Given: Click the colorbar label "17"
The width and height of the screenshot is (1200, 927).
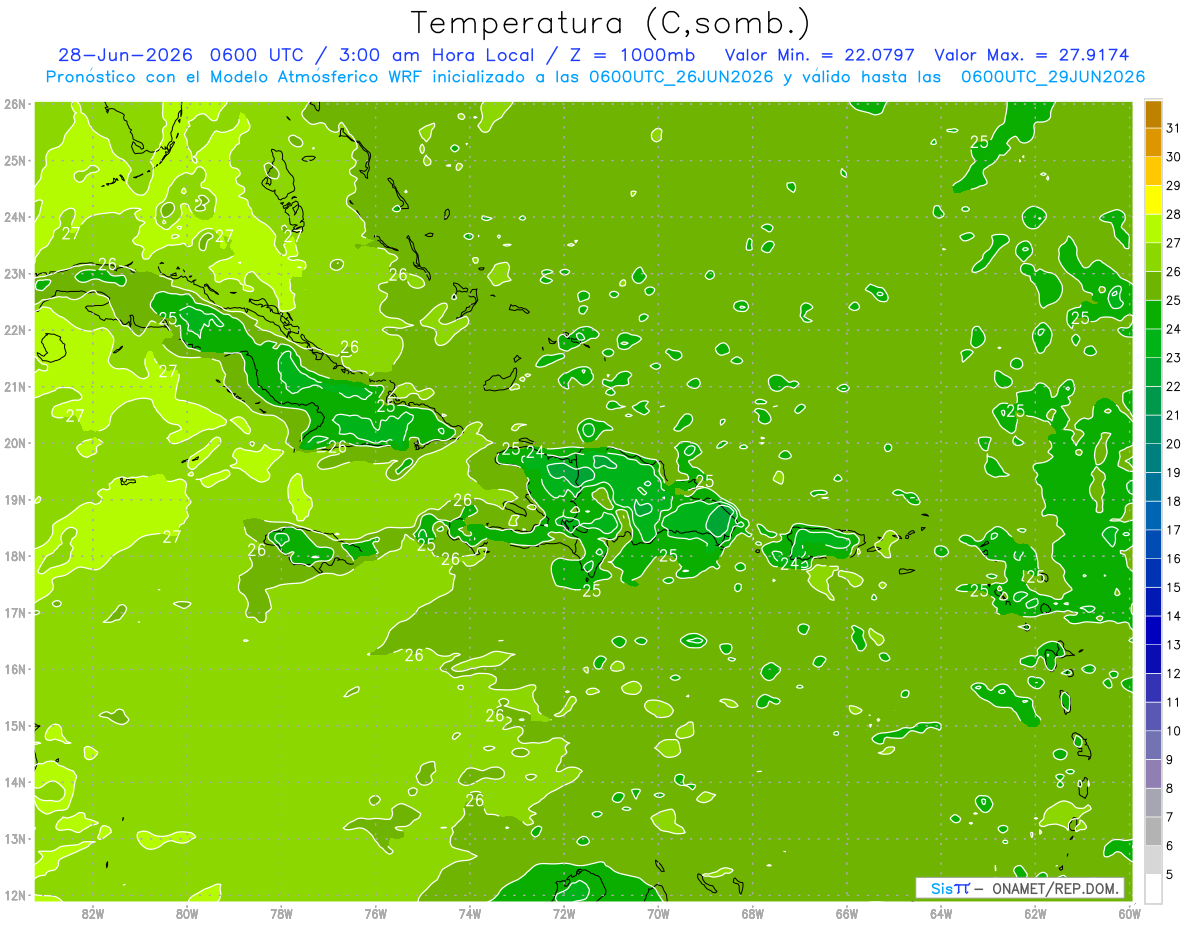Looking at the screenshot, I should tap(1173, 530).
